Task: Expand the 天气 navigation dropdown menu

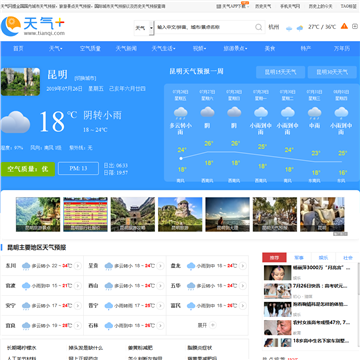Action: pos(56,49)
